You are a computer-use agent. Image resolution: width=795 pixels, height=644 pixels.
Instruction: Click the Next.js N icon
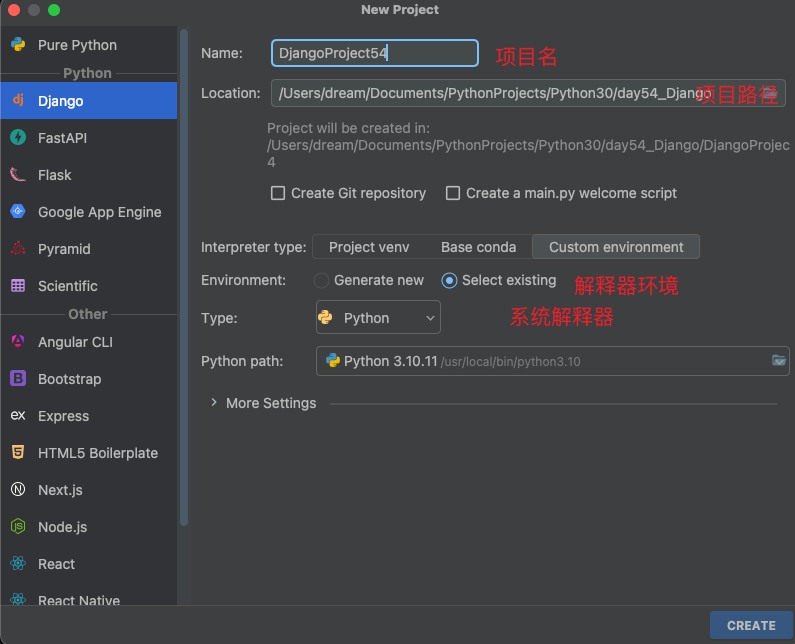(x=18, y=489)
